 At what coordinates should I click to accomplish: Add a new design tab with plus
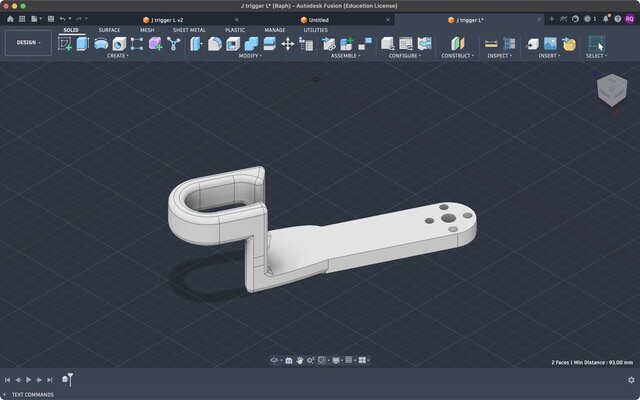tap(552, 19)
